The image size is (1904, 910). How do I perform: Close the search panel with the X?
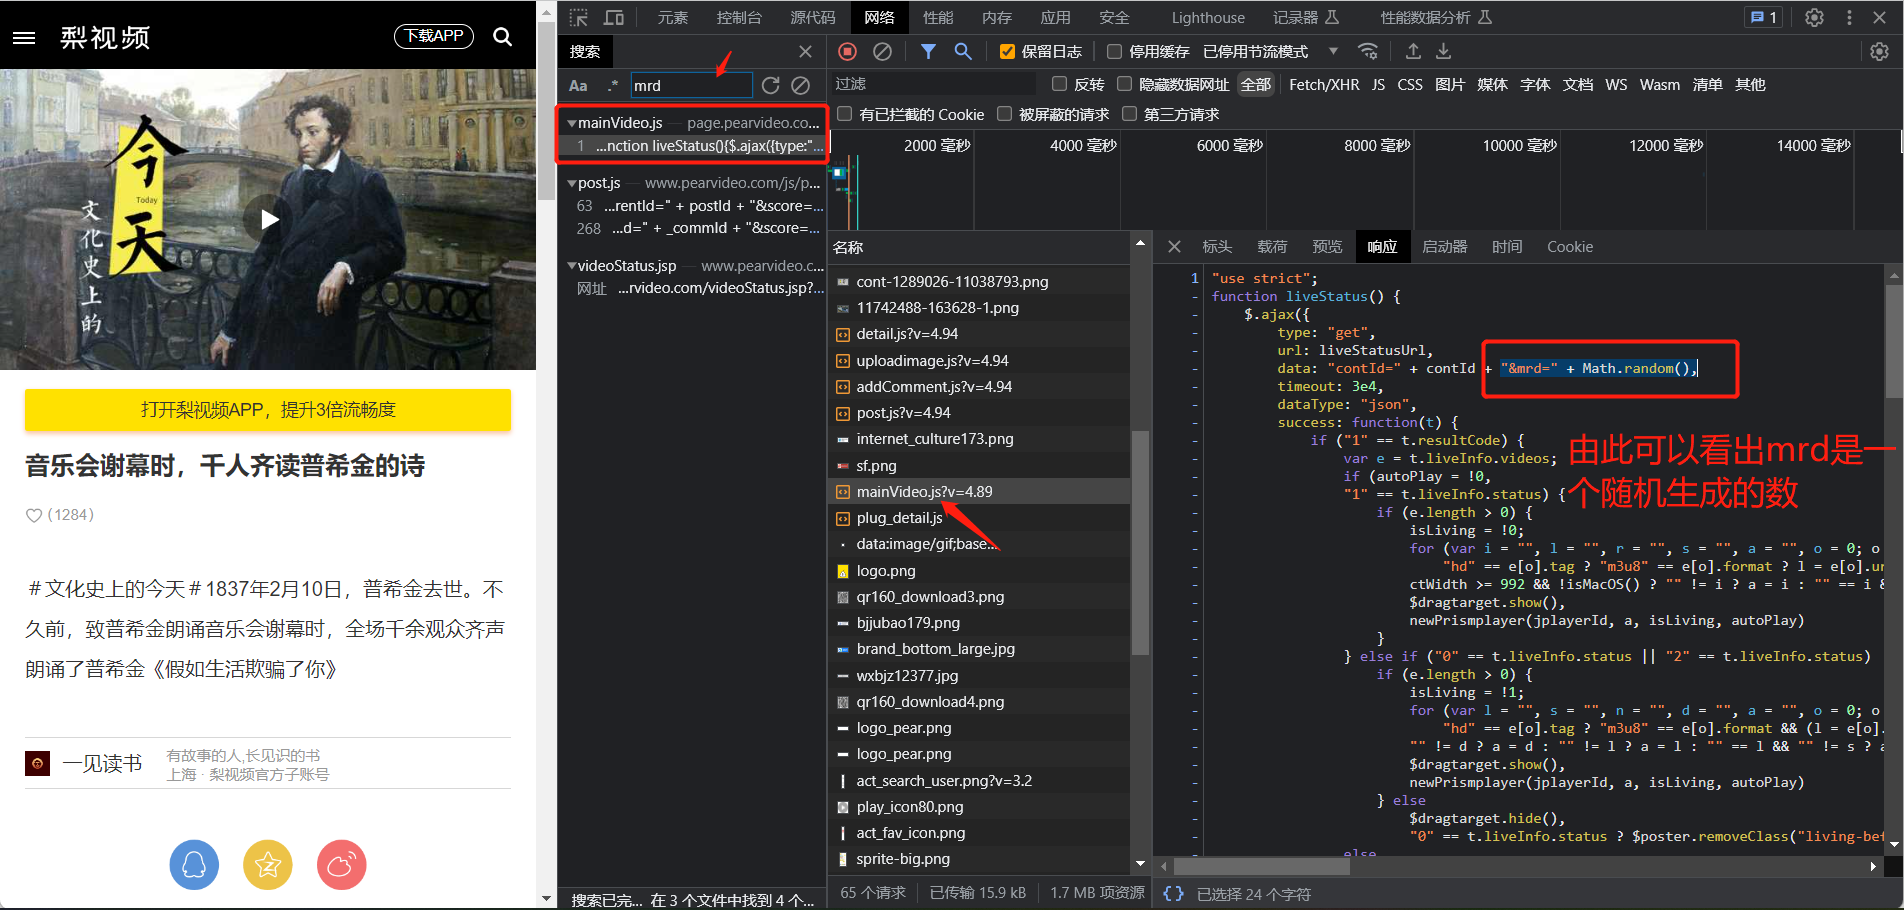click(805, 52)
